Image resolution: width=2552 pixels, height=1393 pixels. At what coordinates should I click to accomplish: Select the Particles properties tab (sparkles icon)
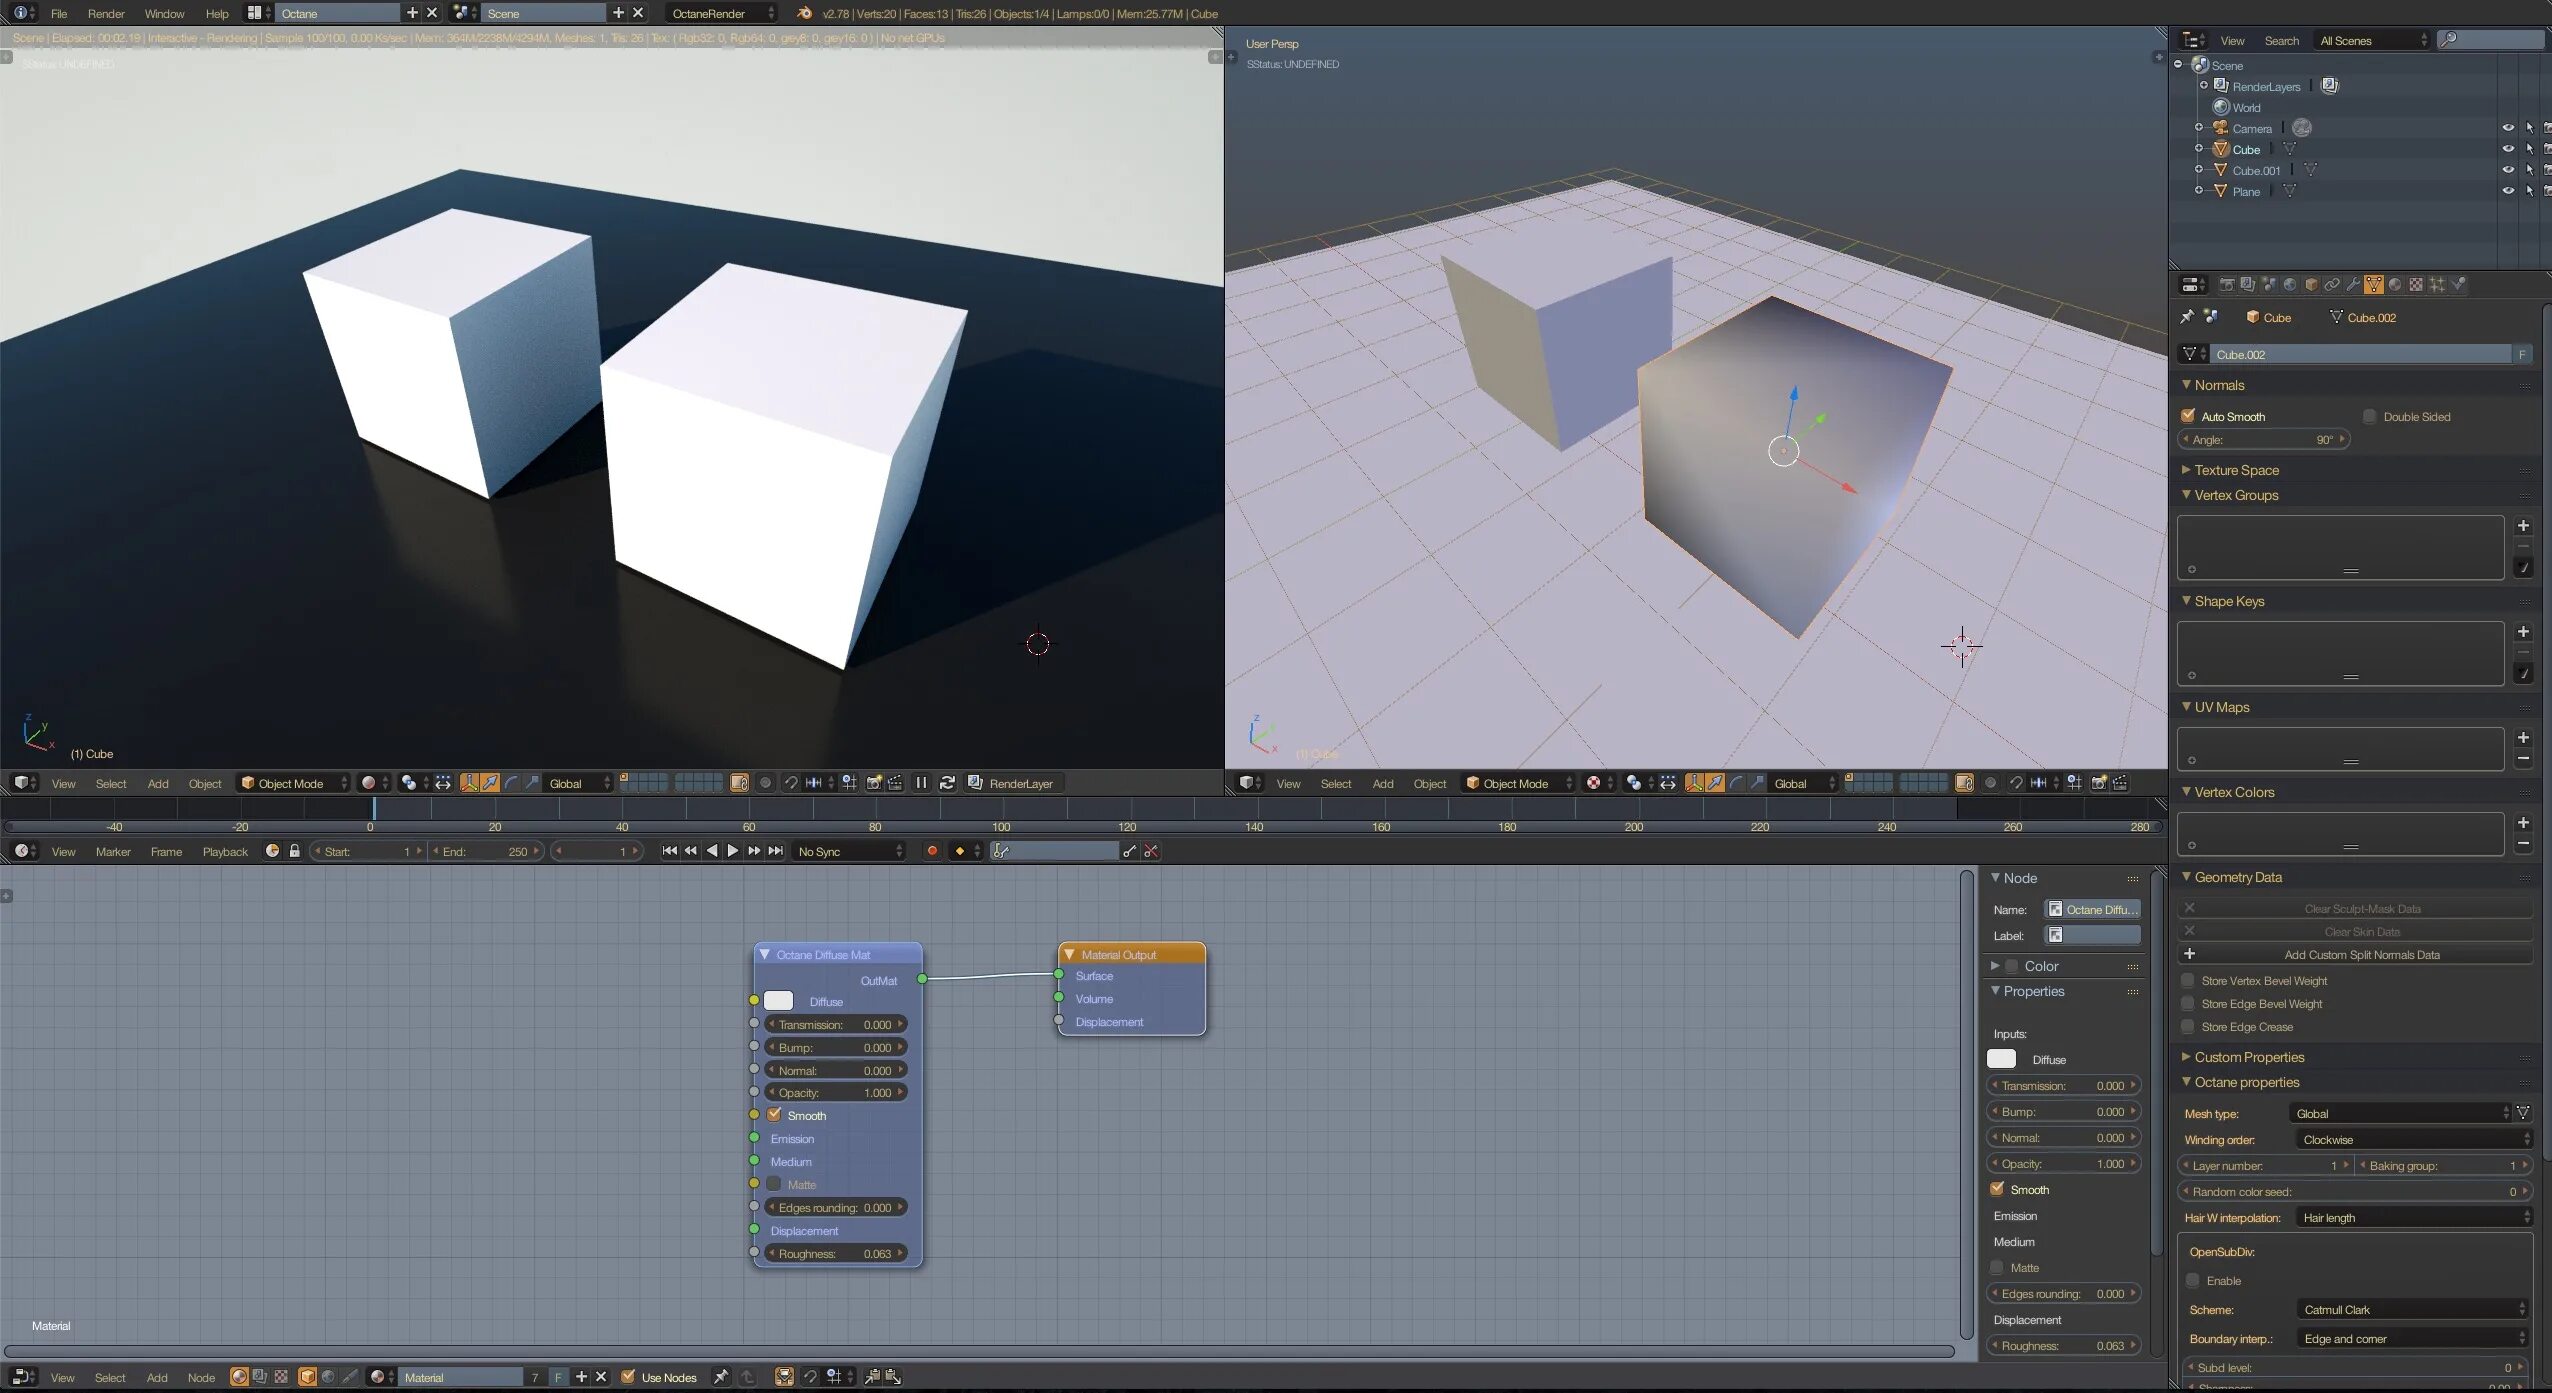point(2437,284)
